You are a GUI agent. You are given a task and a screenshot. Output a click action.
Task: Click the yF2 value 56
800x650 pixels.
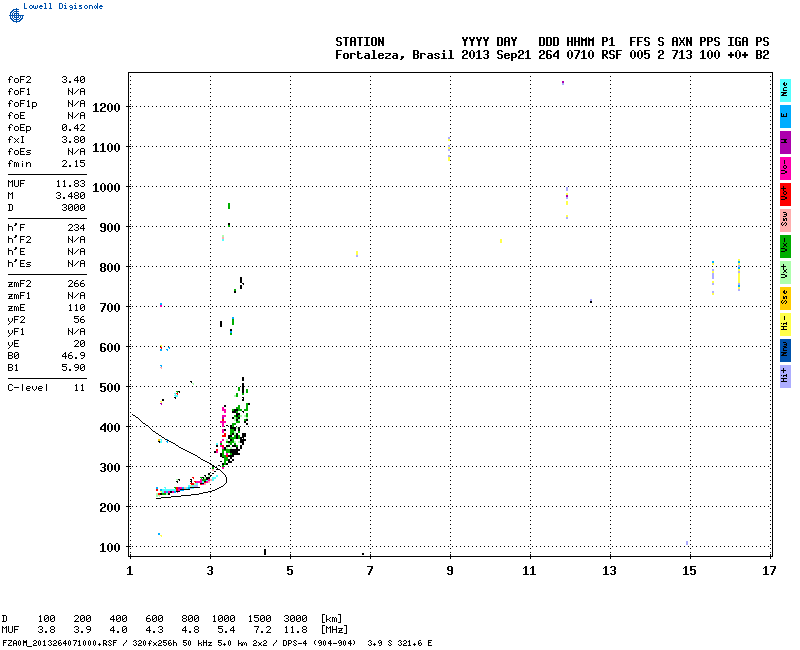pyautogui.click(x=80, y=320)
